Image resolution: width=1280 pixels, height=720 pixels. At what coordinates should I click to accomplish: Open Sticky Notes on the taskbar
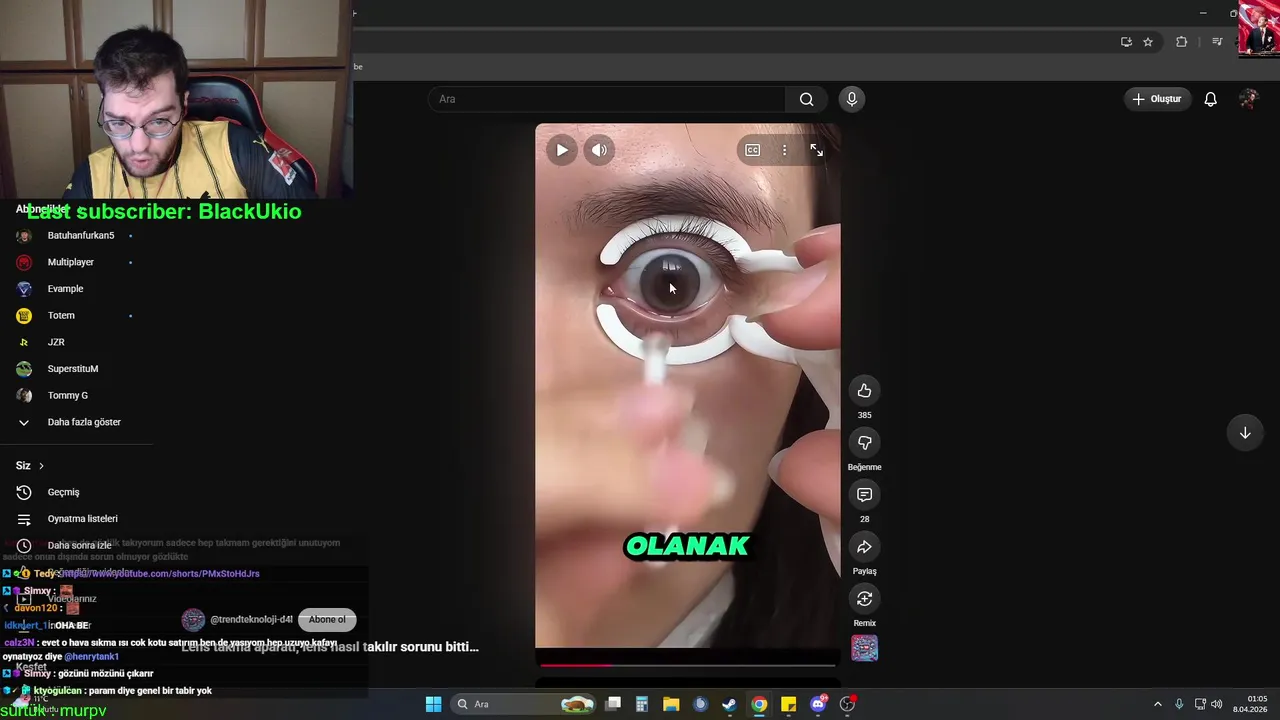click(x=789, y=704)
